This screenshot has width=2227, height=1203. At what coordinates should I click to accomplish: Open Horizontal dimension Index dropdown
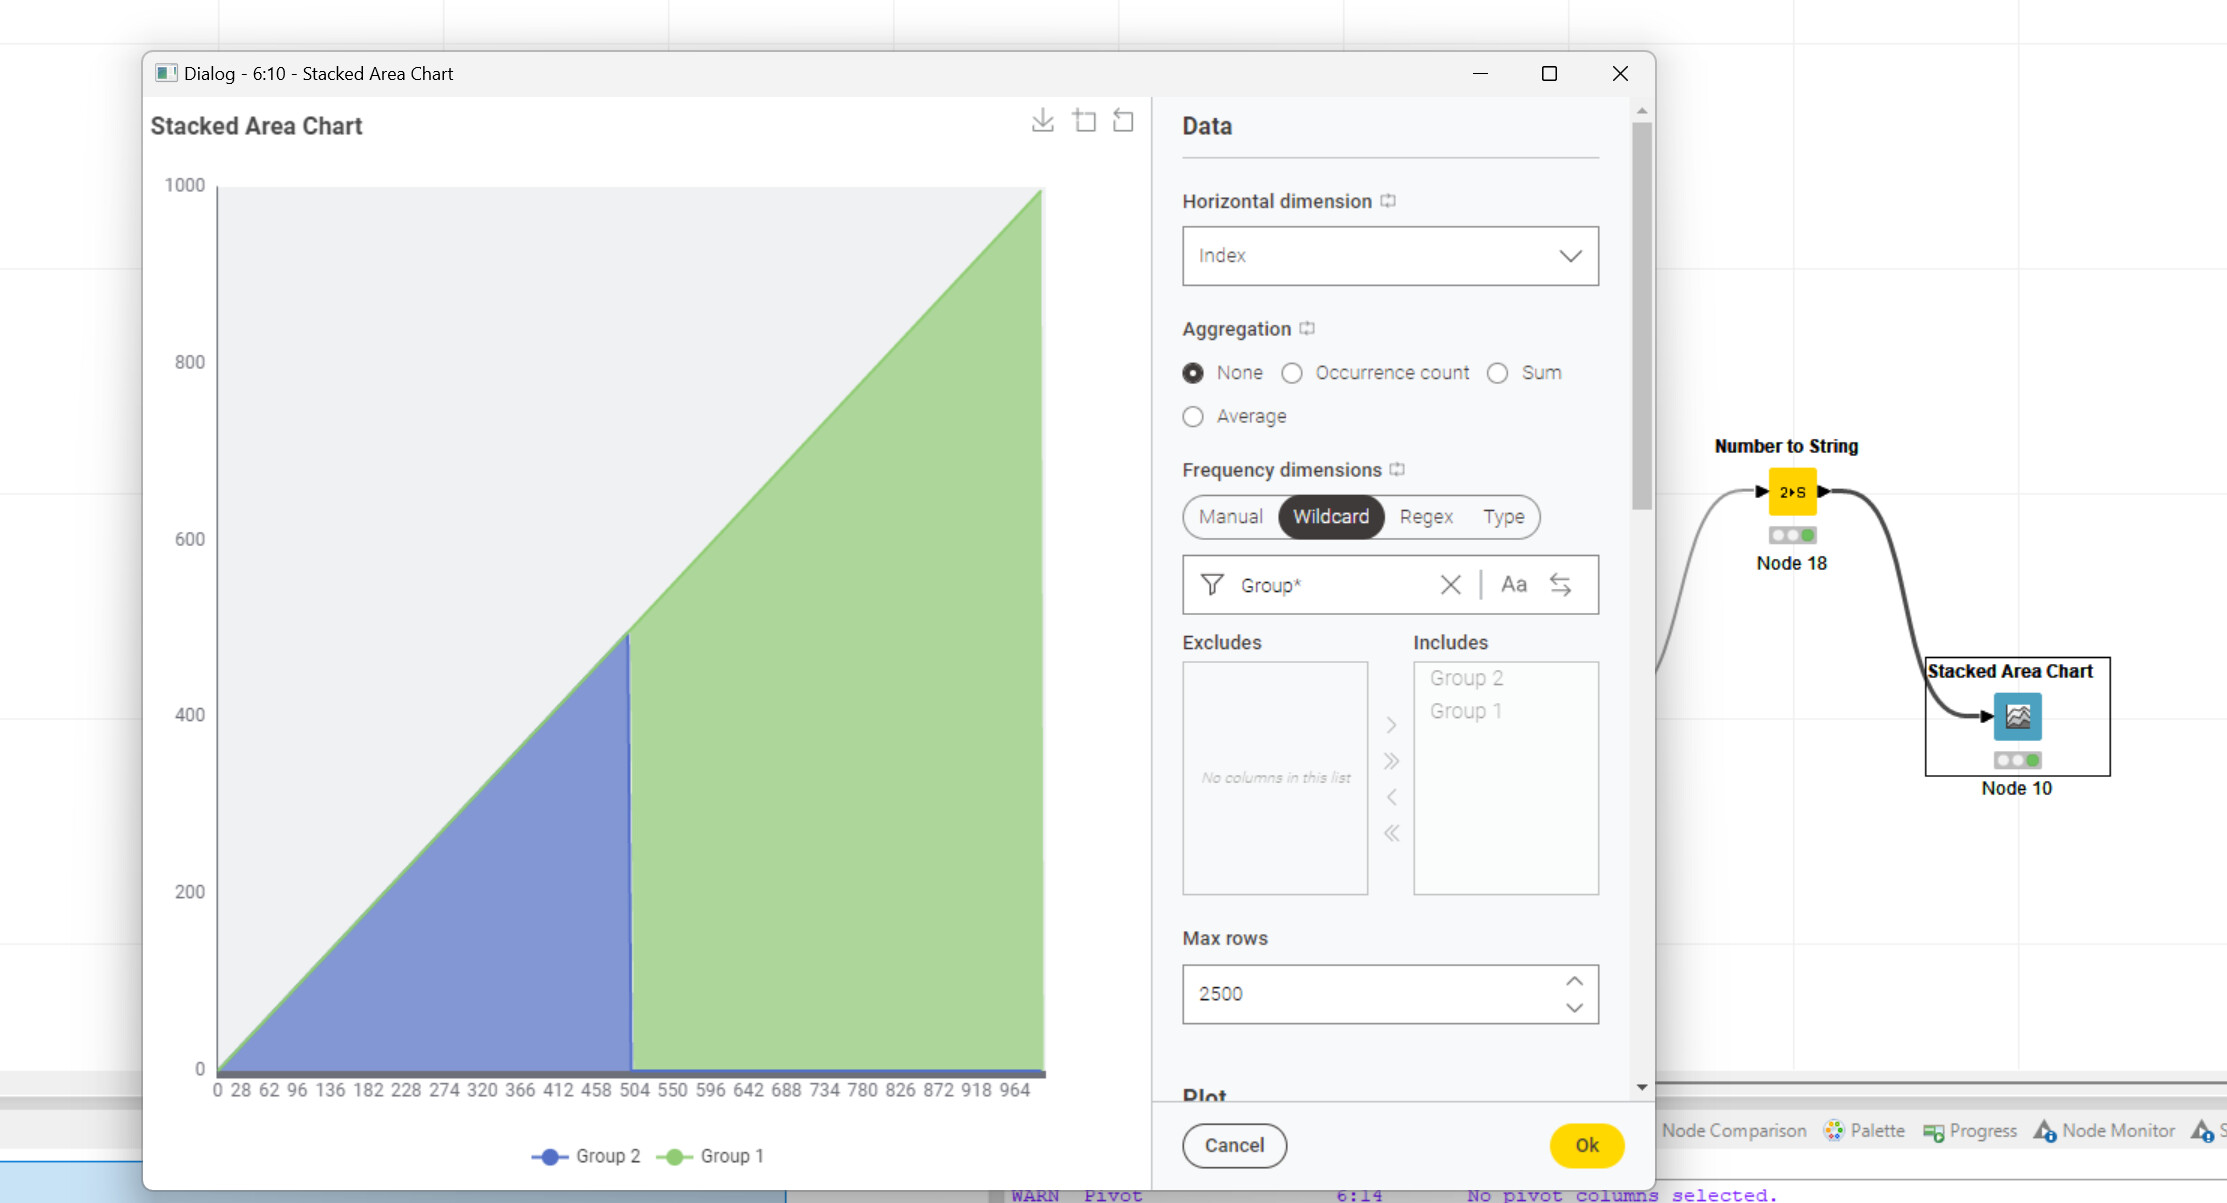pos(1390,256)
